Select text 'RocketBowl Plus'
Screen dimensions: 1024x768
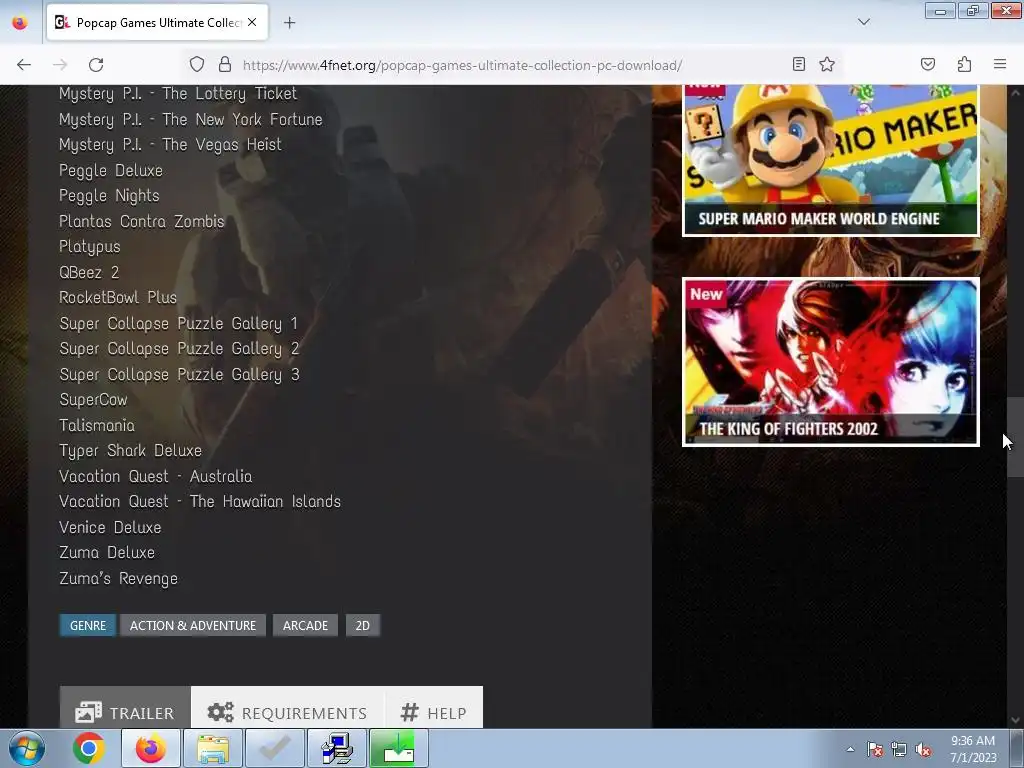tap(118, 298)
